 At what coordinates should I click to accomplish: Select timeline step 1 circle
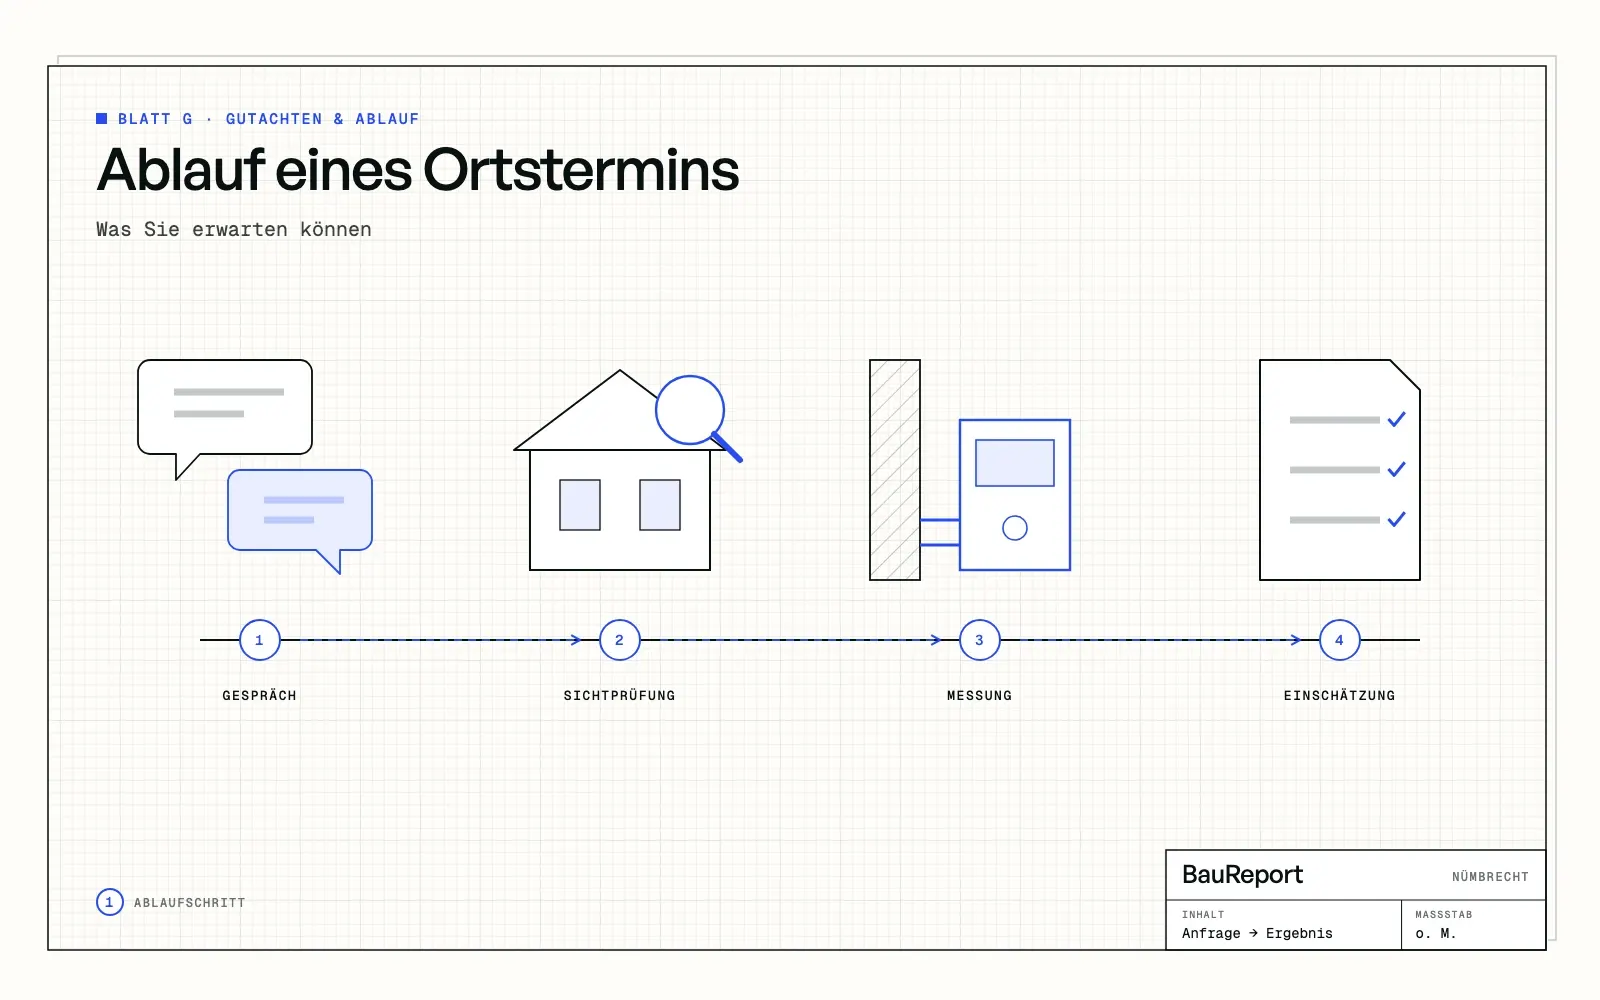[x=260, y=640]
